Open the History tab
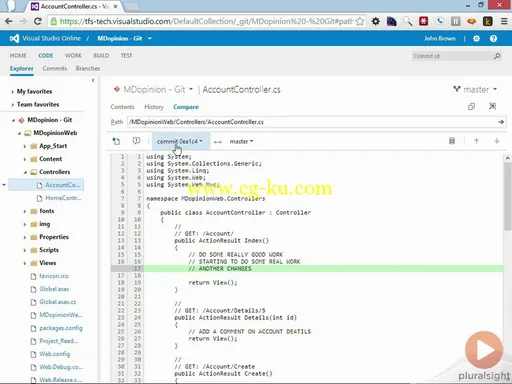 point(154,107)
